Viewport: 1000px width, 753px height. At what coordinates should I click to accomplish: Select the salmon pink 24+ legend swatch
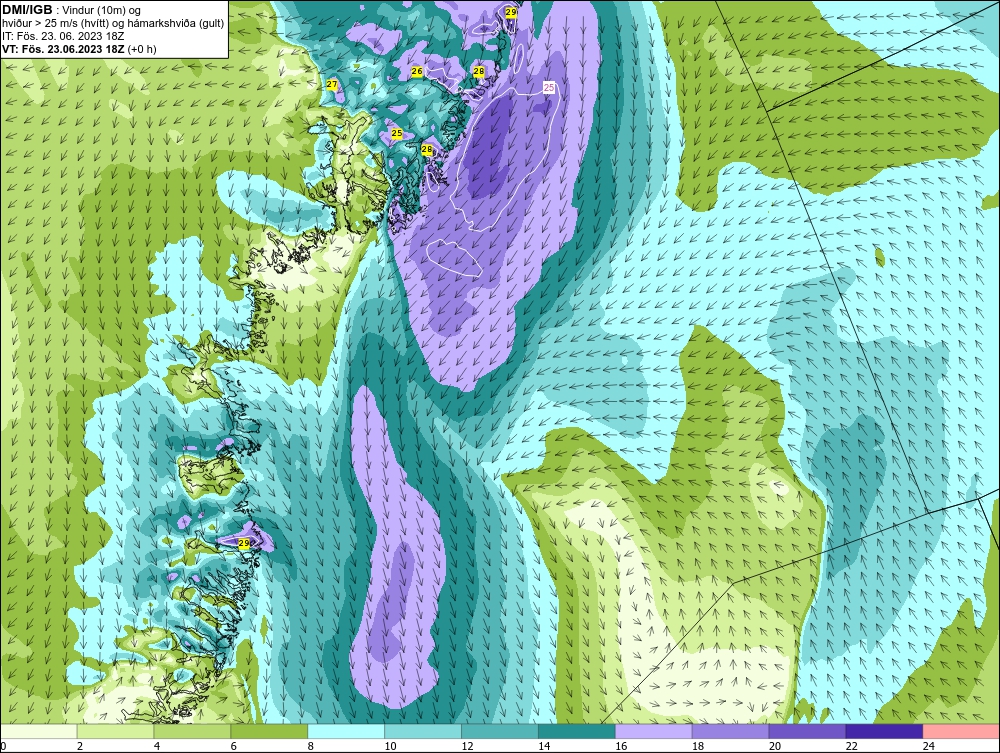[x=961, y=731]
